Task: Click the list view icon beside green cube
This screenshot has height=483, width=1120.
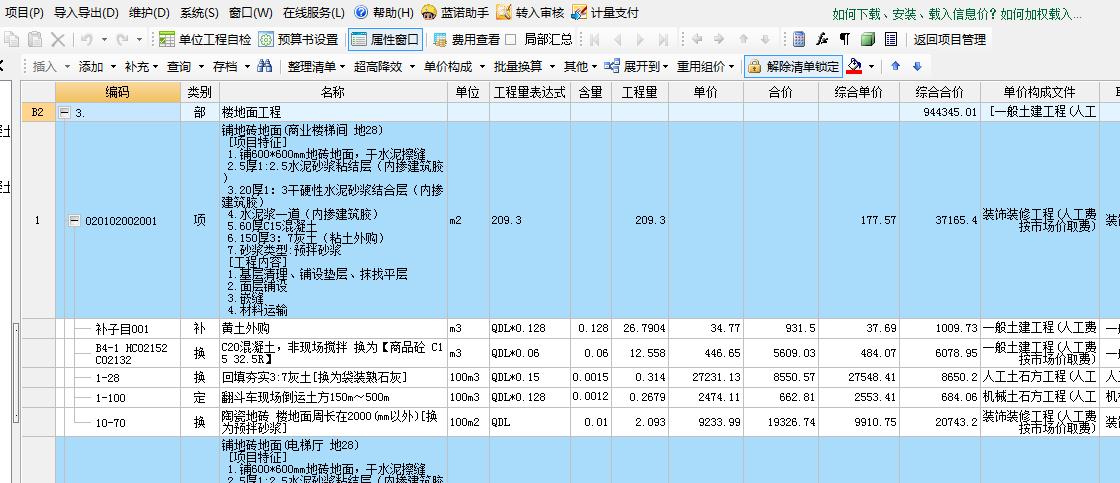Action: (x=891, y=39)
